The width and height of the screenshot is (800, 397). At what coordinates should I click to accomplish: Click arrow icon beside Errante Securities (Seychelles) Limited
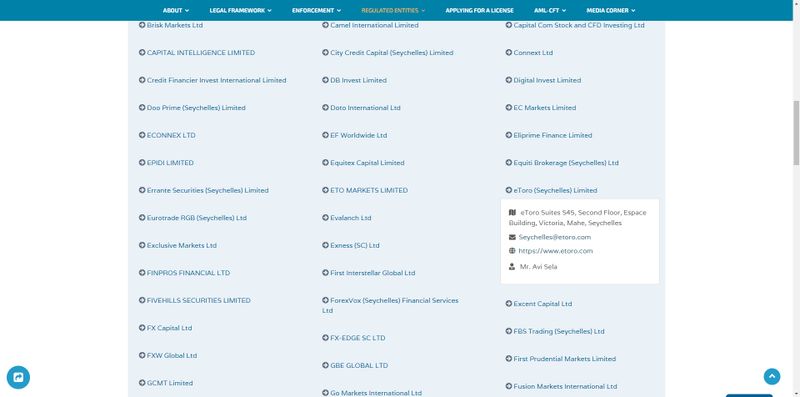(142, 190)
